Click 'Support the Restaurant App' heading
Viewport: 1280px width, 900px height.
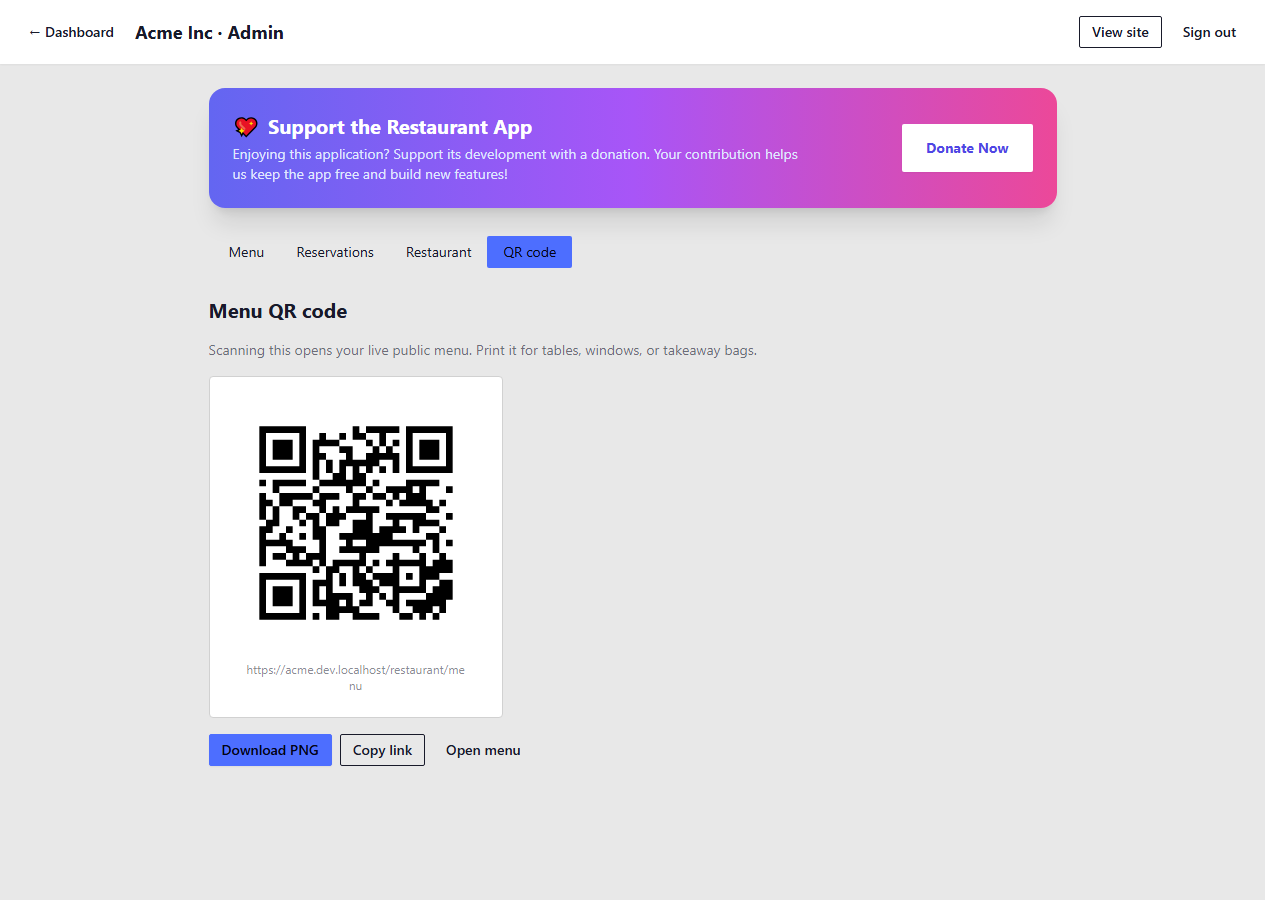pos(400,127)
